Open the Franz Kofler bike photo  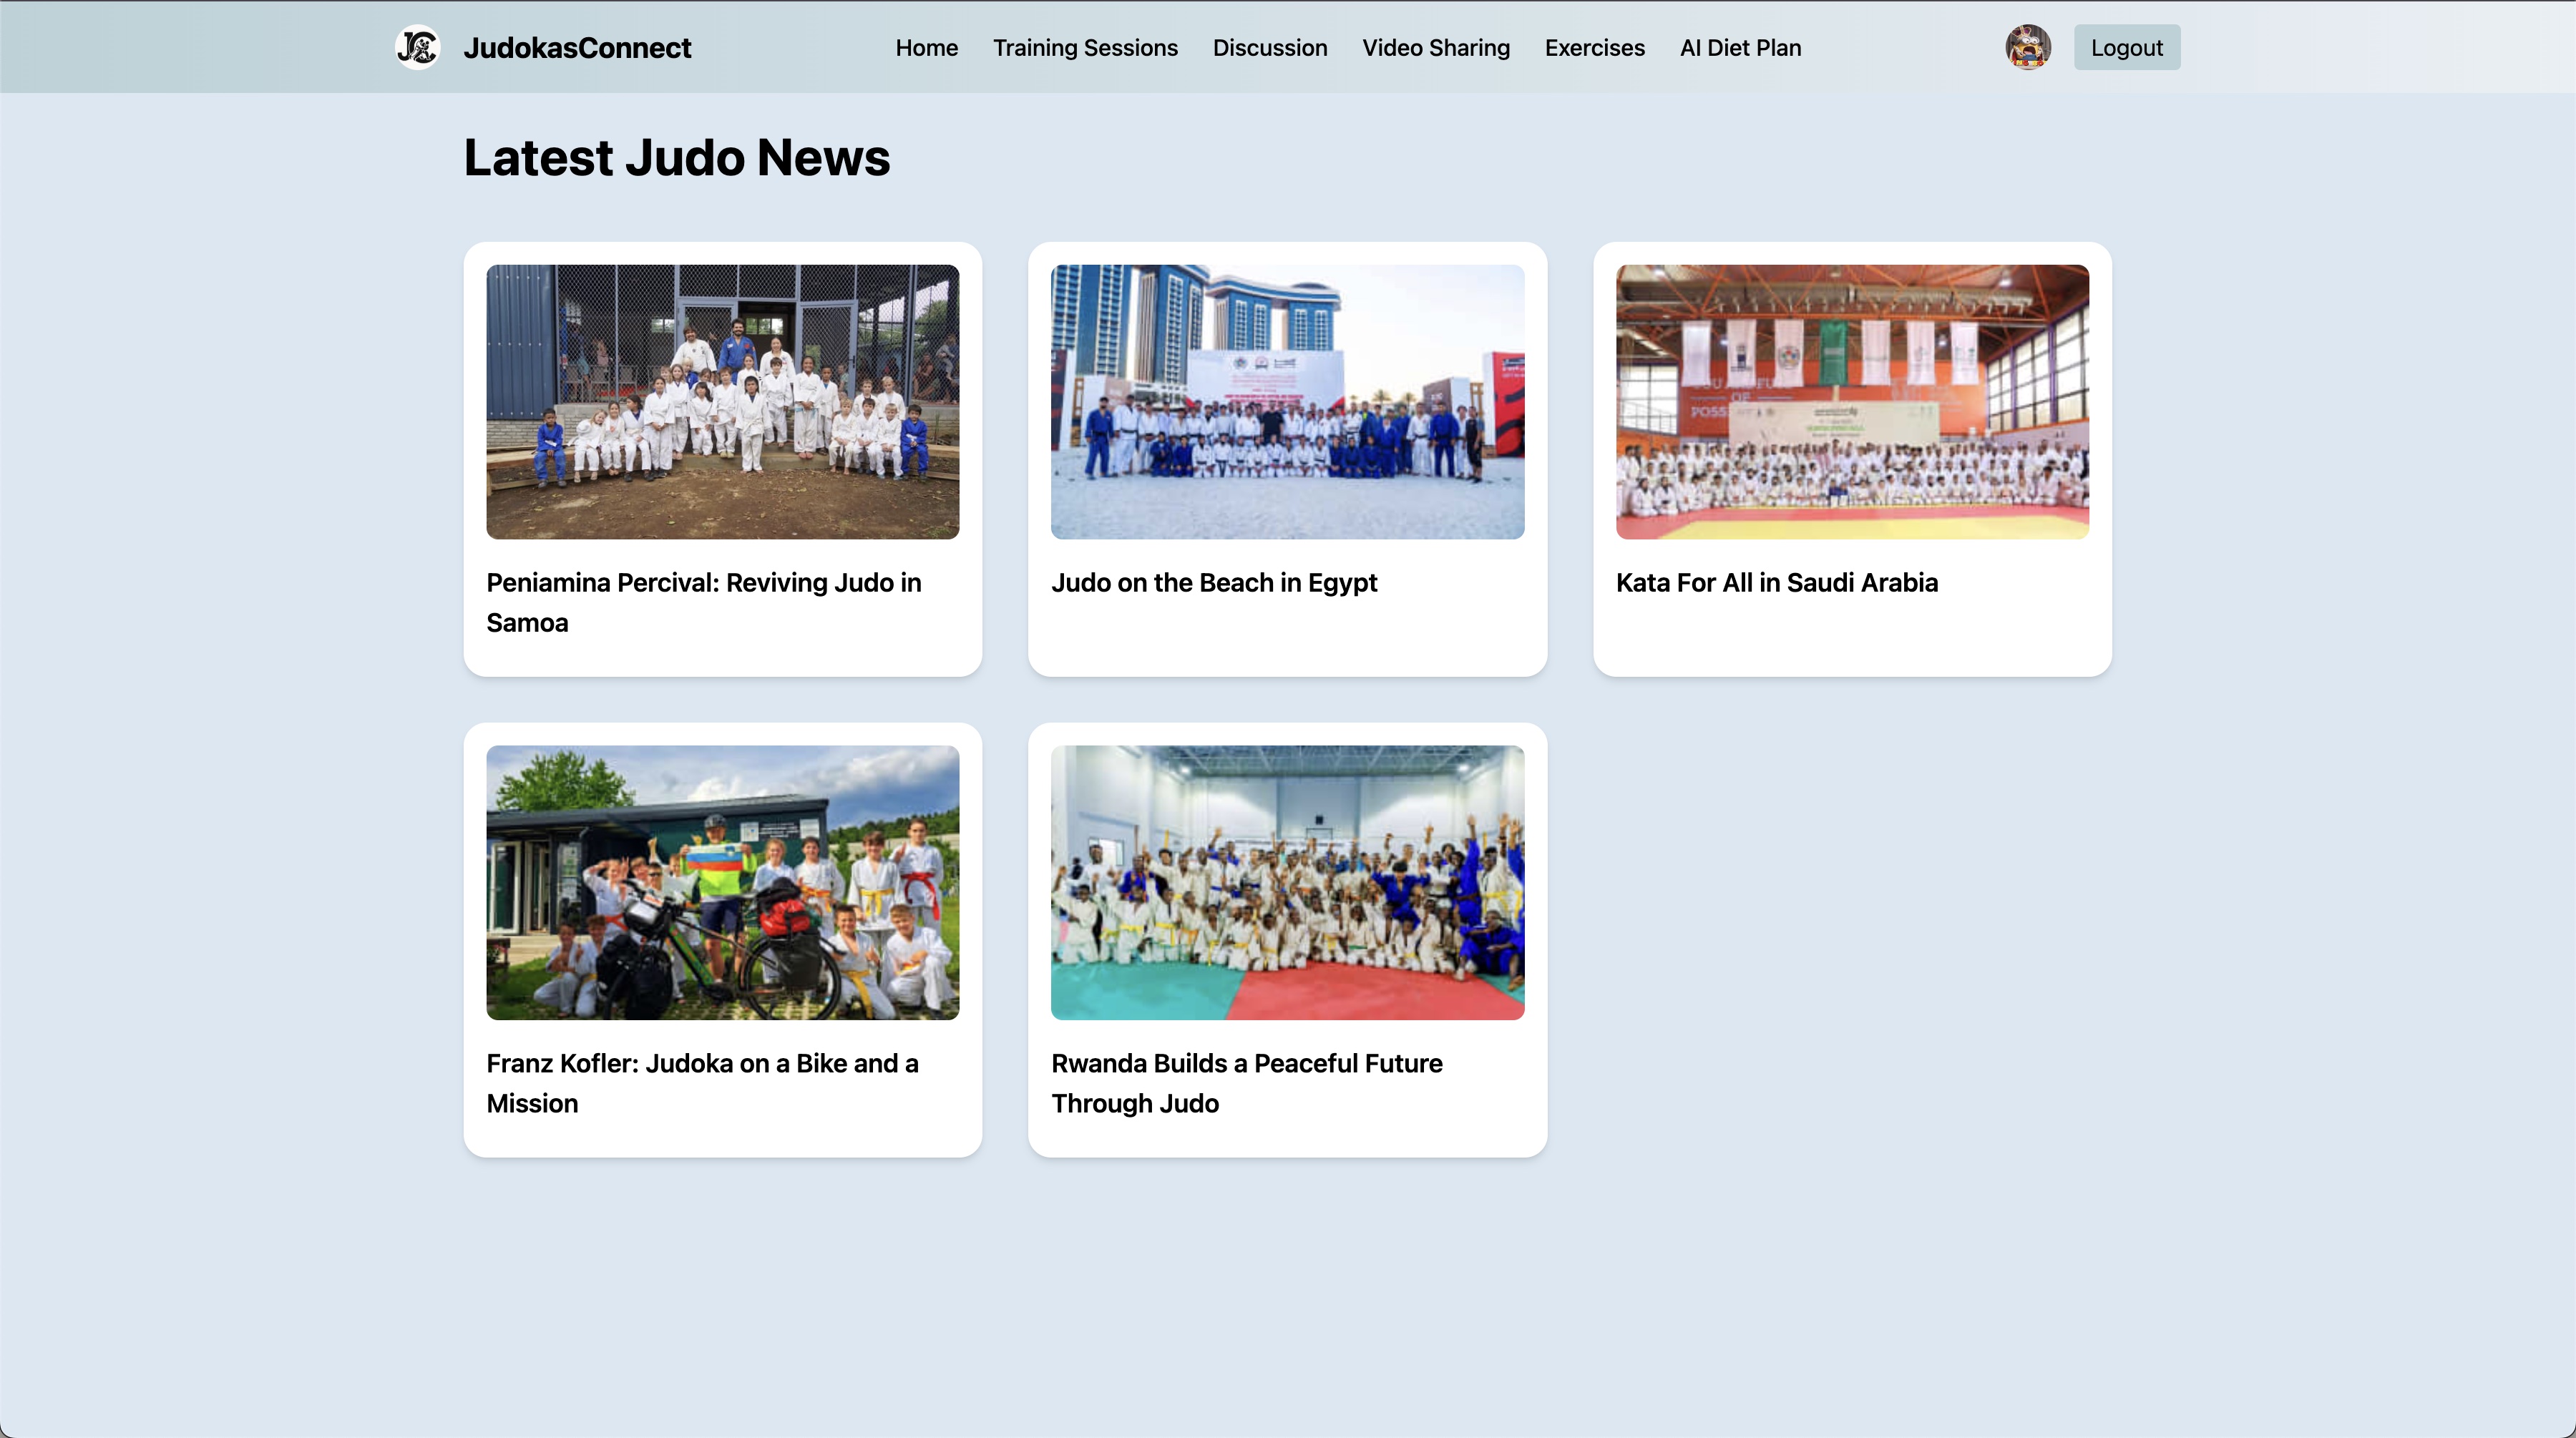click(722, 882)
